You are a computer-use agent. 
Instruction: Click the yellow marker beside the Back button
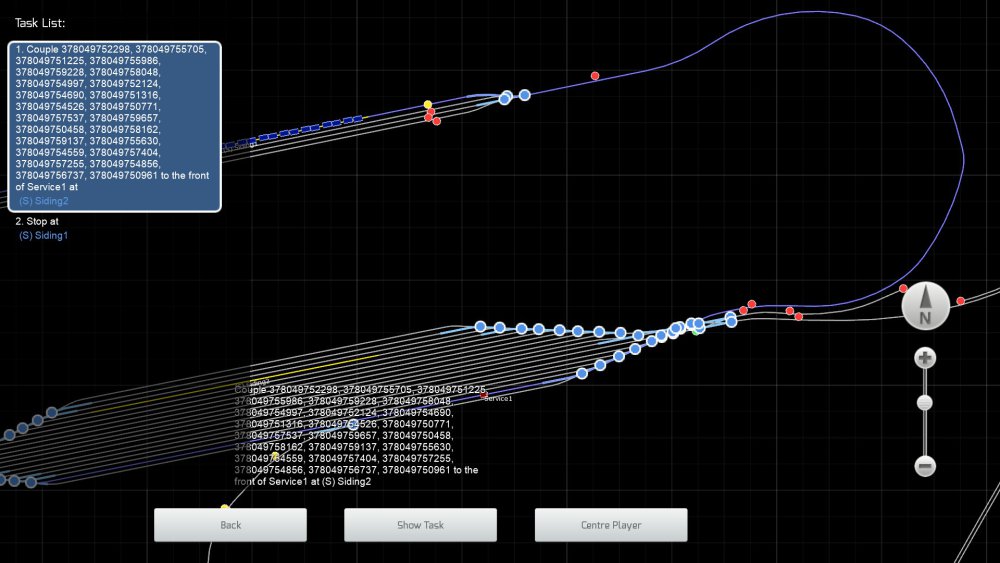[225, 508]
